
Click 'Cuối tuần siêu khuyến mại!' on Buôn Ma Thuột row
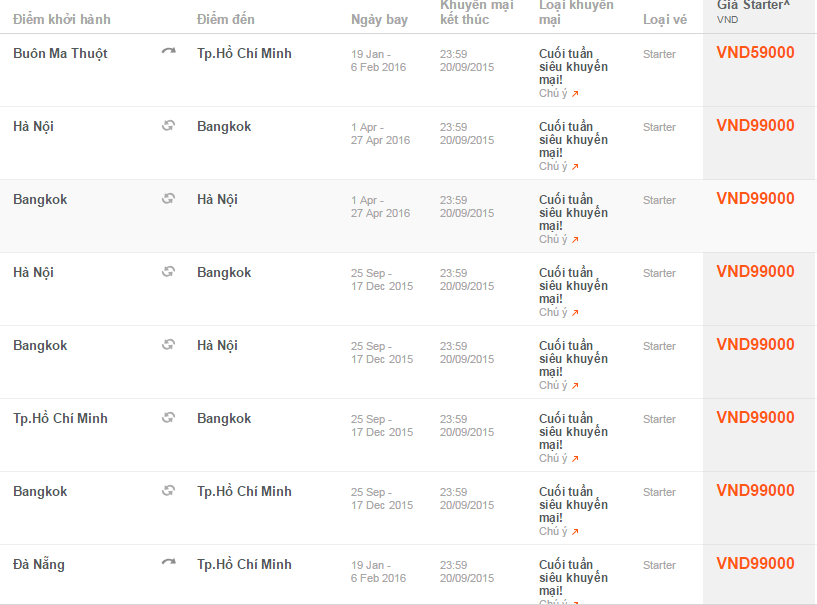[x=573, y=67]
